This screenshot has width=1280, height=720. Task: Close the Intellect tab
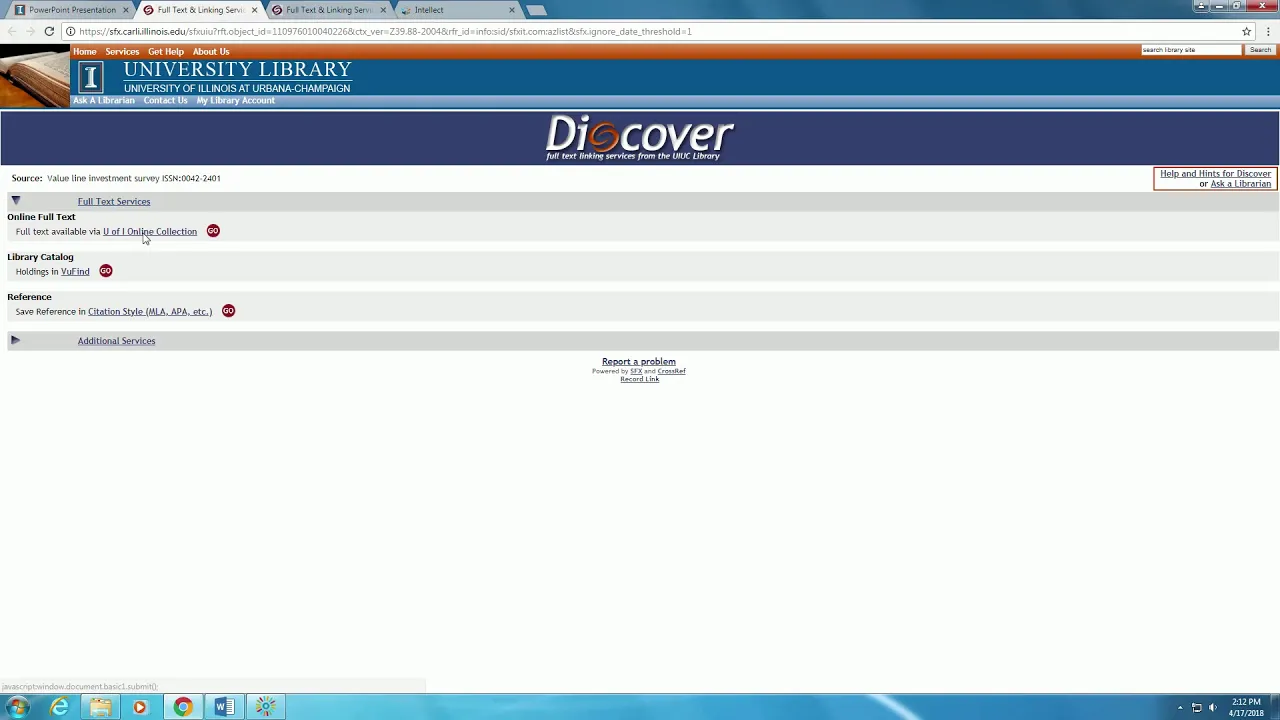pos(512,10)
